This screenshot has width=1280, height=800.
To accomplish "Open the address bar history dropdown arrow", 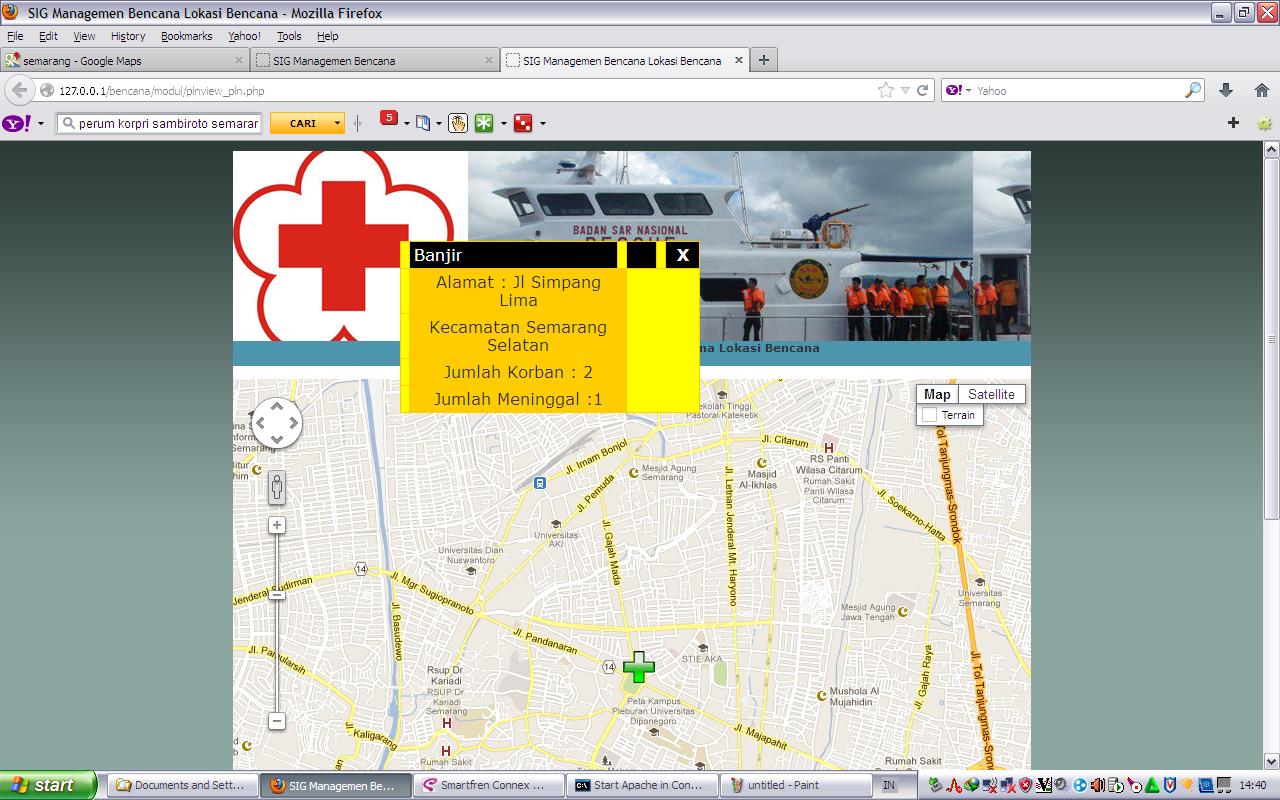I will [905, 90].
